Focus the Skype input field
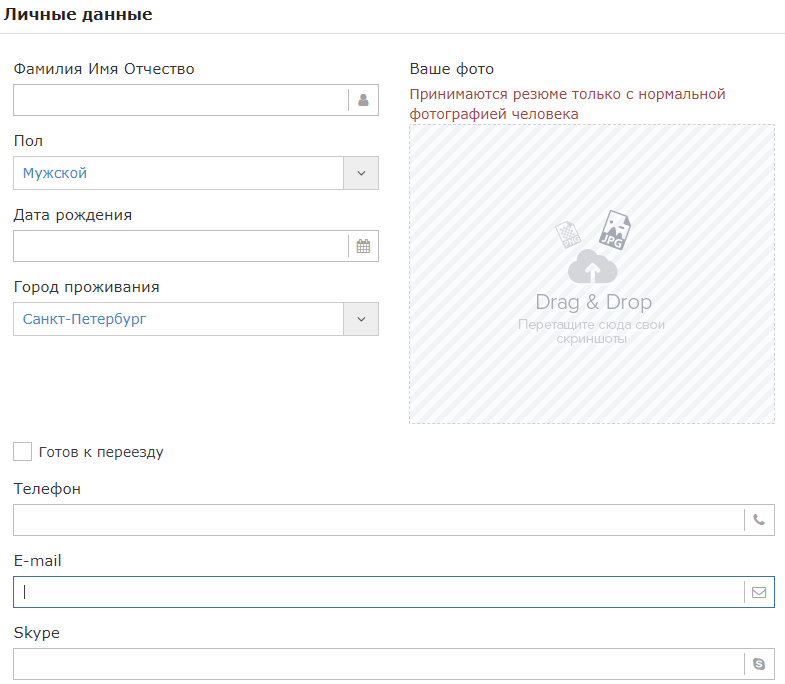Image resolution: width=785 pixels, height=684 pixels. point(378,664)
